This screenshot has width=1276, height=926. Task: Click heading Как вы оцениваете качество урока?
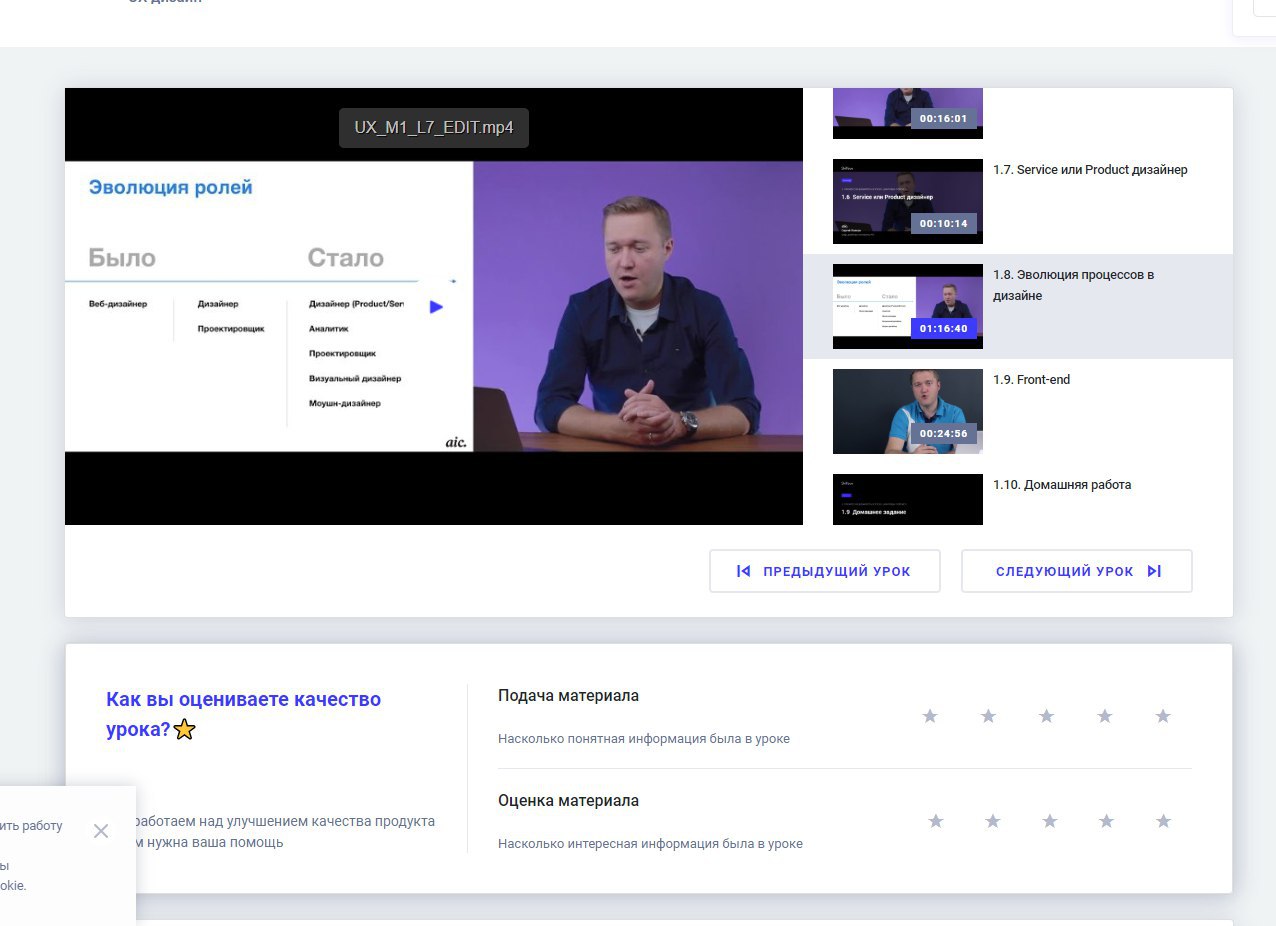click(243, 714)
